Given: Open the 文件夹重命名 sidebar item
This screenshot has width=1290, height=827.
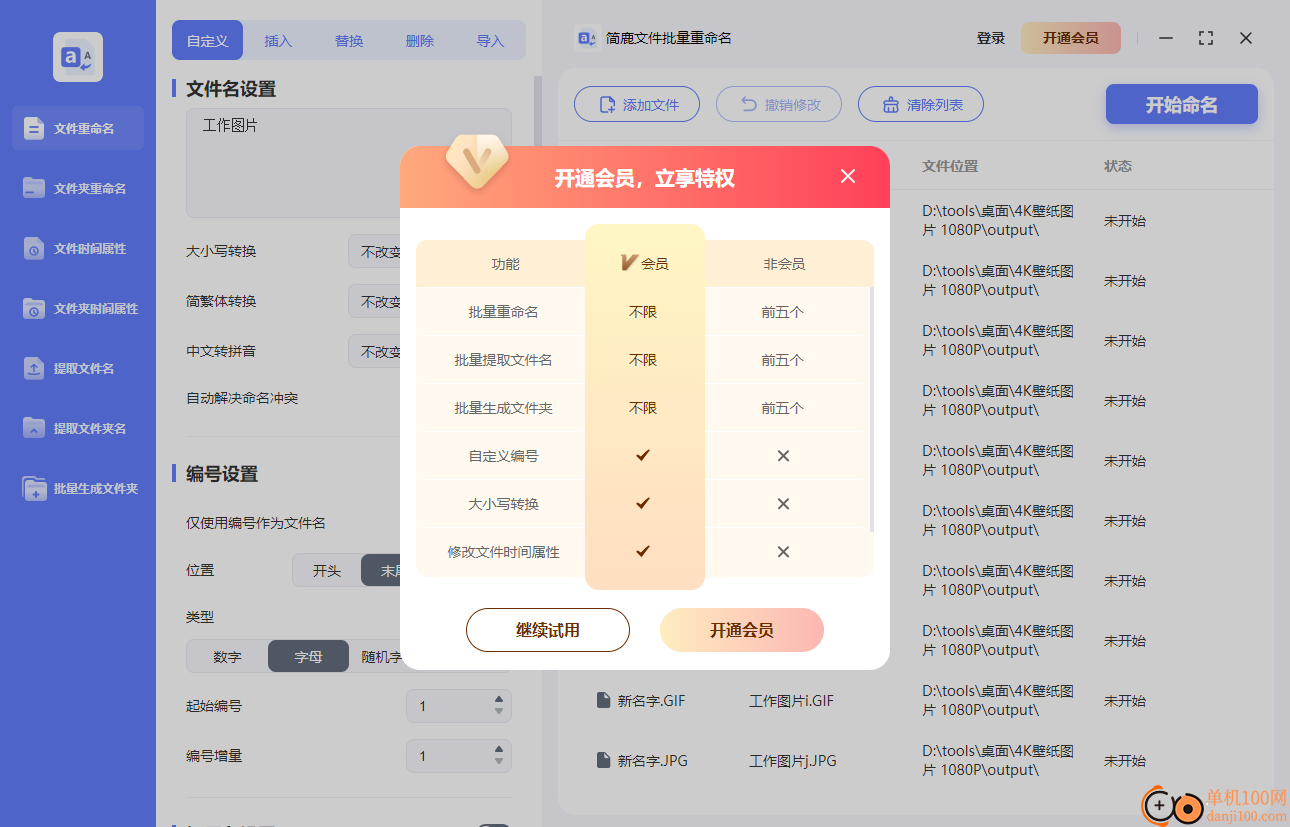Looking at the screenshot, I should (78, 188).
